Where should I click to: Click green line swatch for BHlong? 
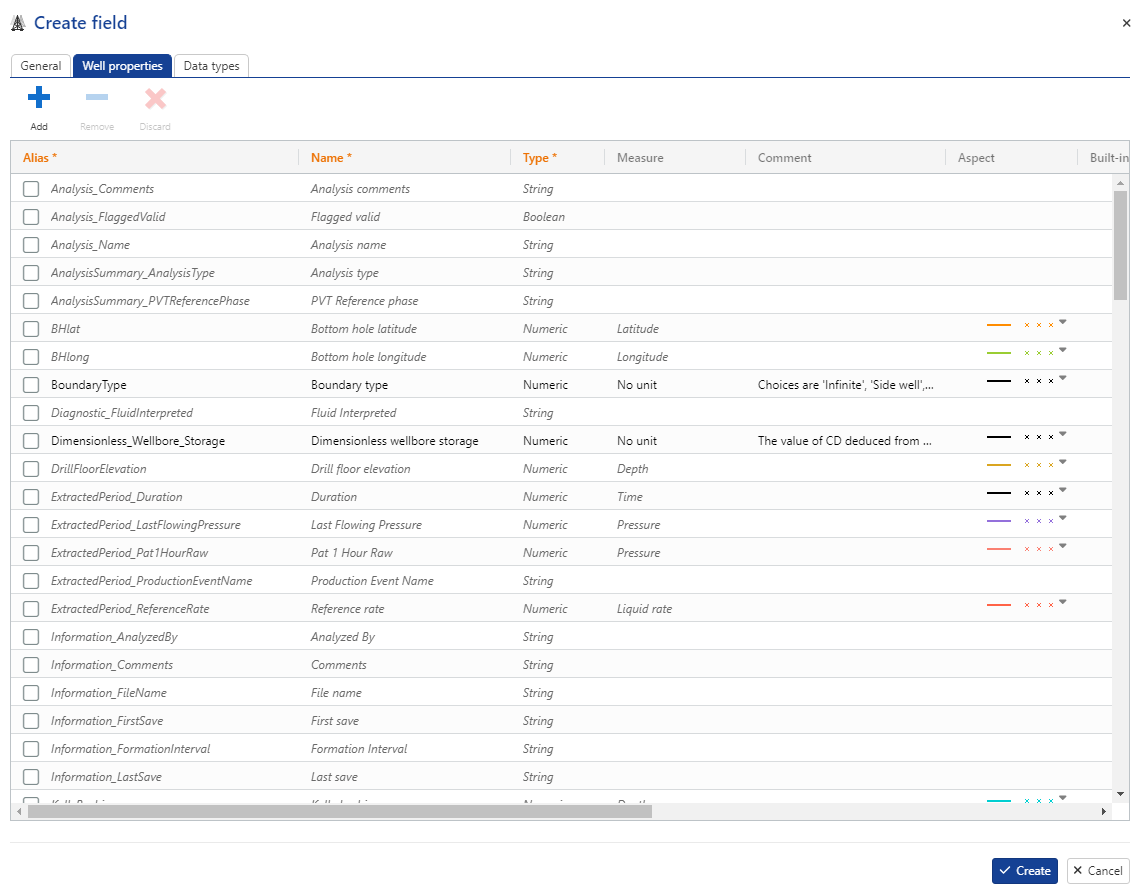[999, 353]
